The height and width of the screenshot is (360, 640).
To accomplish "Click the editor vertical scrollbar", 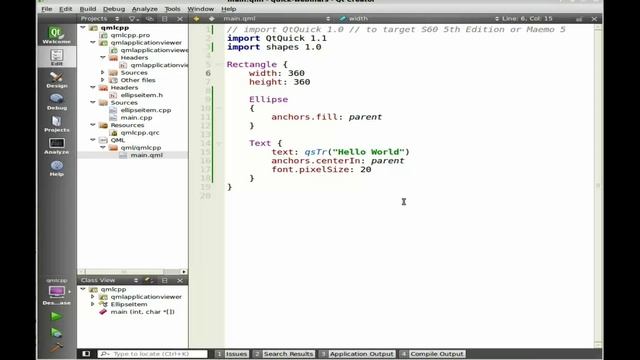I will (x=598, y=185).
